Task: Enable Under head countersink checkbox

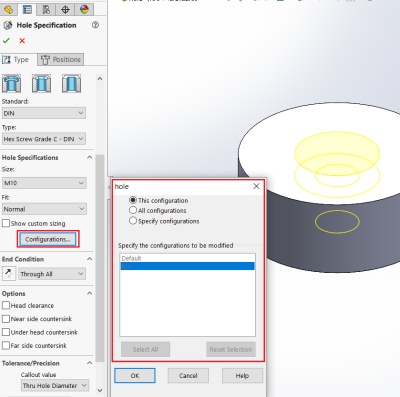Action: click(6, 332)
